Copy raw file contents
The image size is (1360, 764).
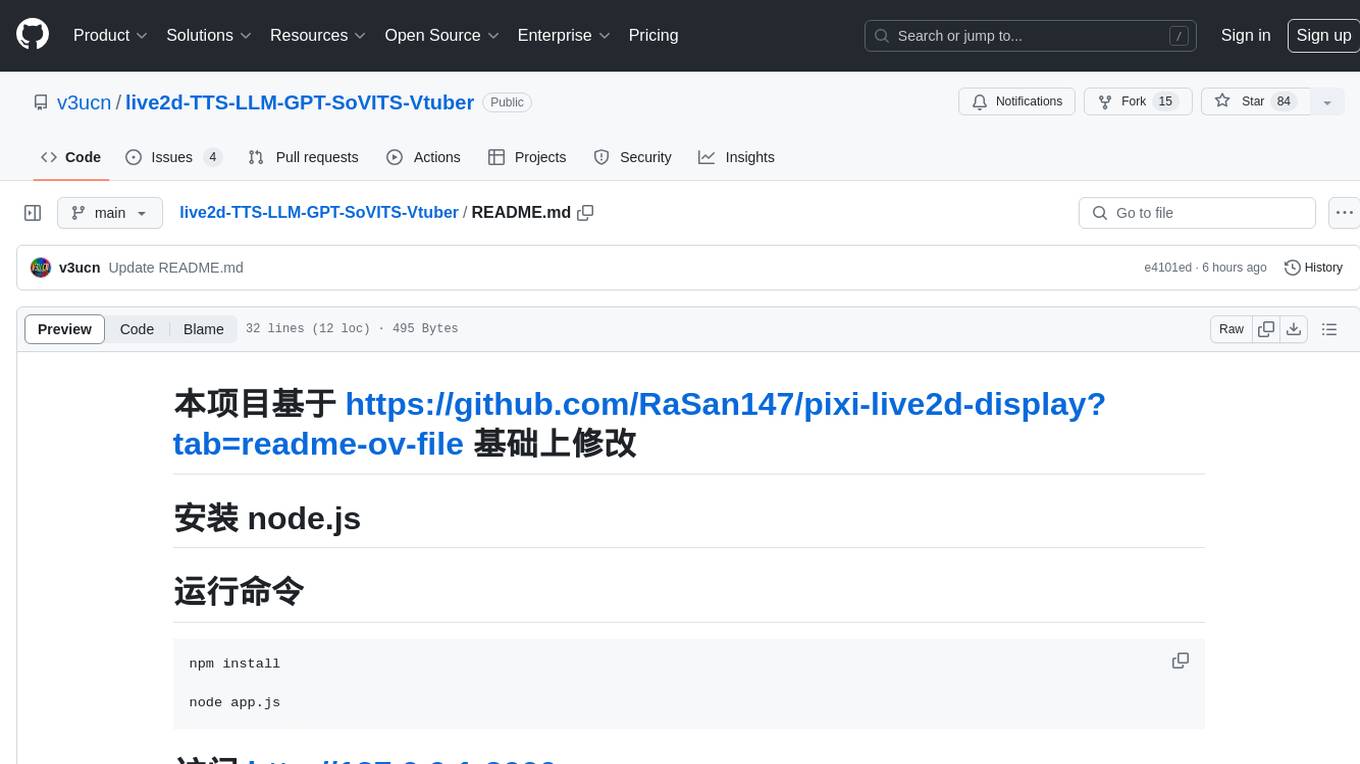pos(1266,329)
